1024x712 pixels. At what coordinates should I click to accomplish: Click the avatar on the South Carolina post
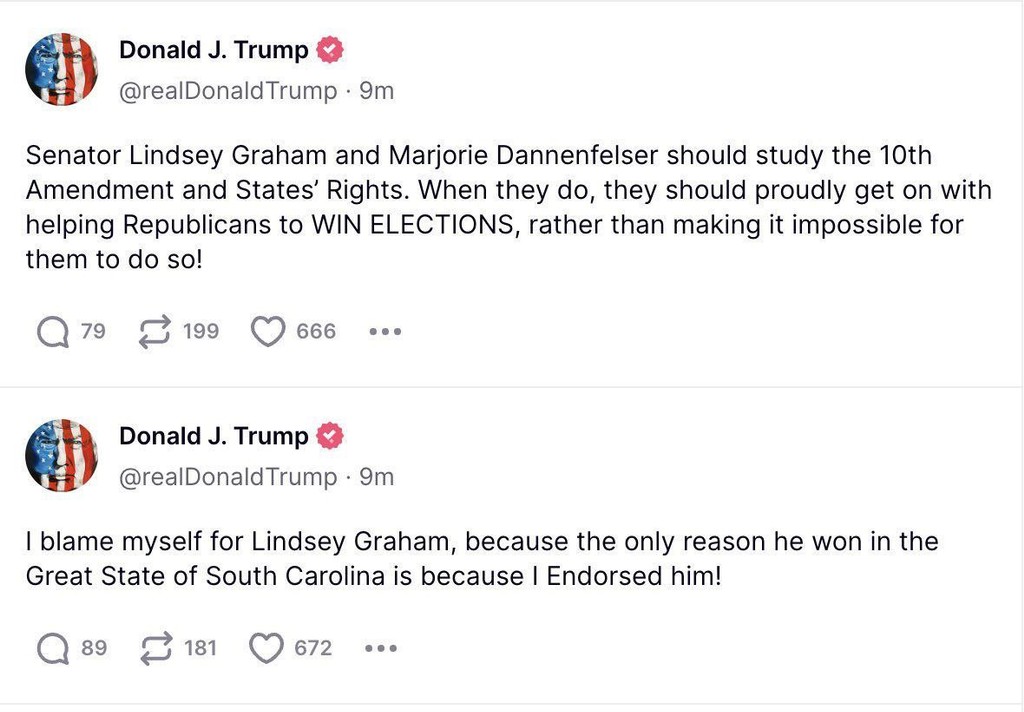[x=61, y=456]
